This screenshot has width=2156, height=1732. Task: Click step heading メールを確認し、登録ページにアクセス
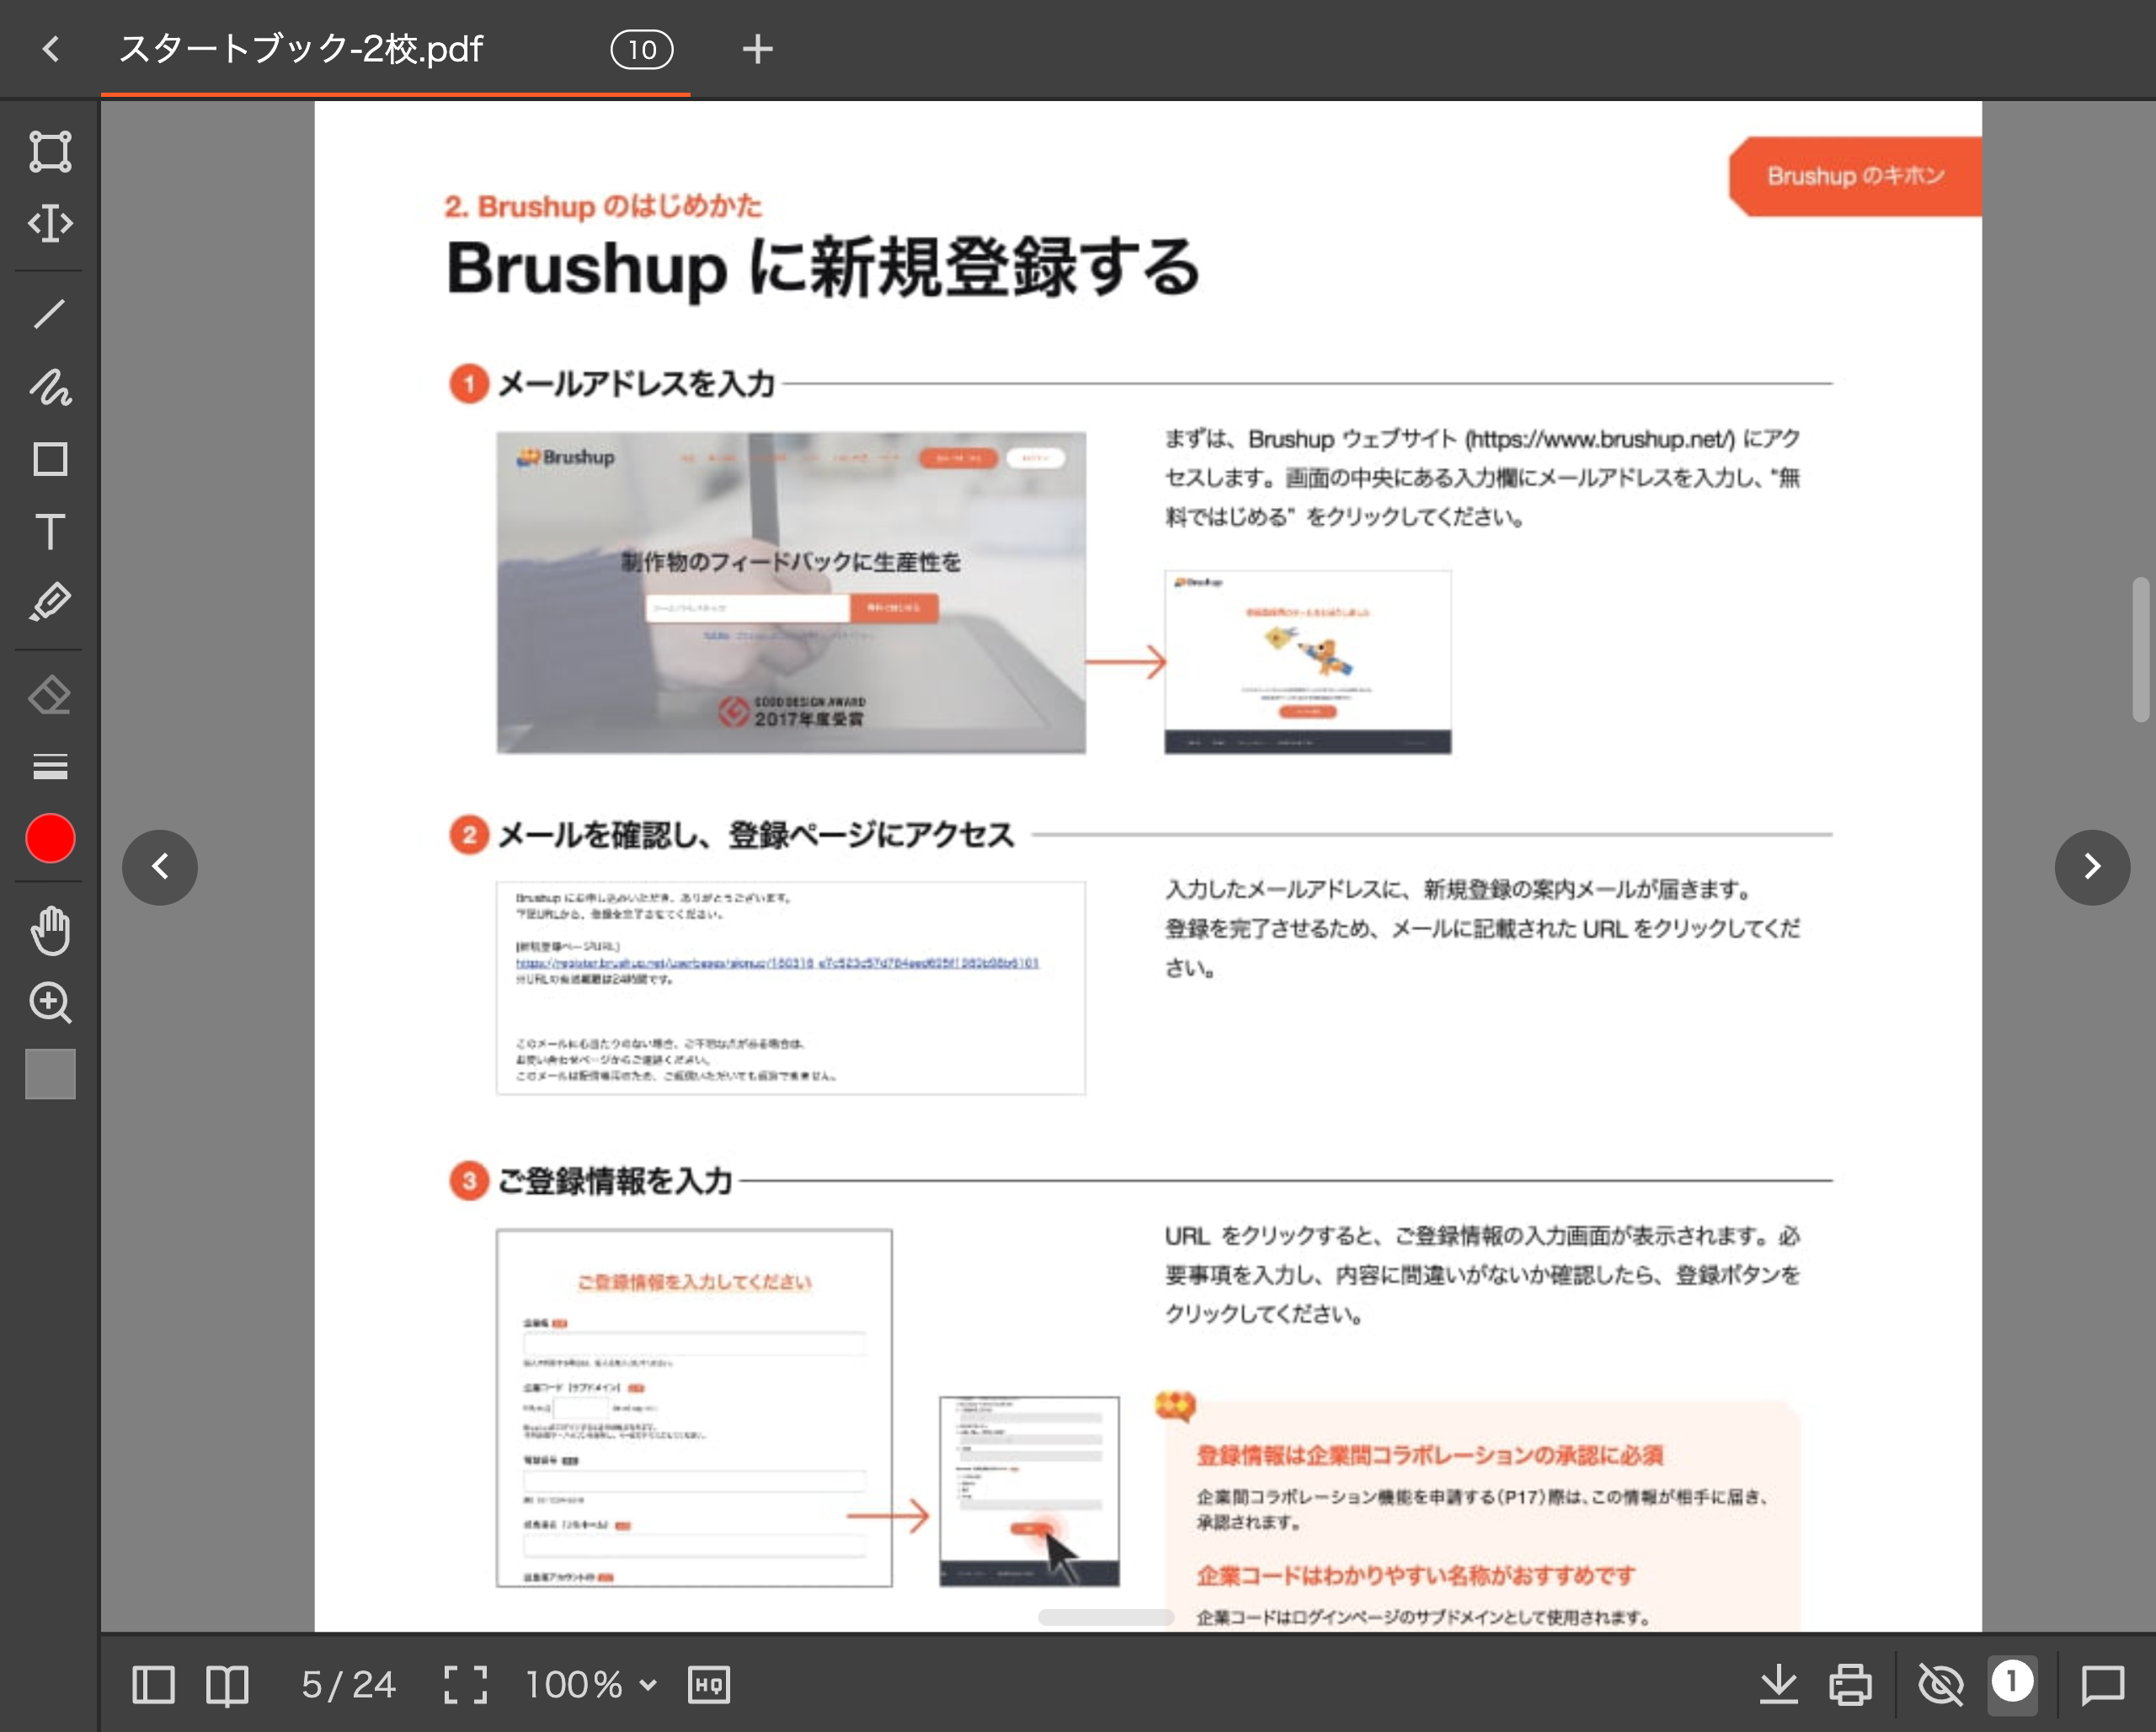click(x=756, y=834)
